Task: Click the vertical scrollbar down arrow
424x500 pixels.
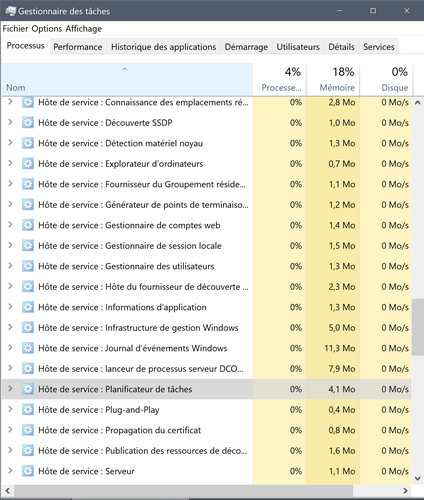Action: (418, 478)
